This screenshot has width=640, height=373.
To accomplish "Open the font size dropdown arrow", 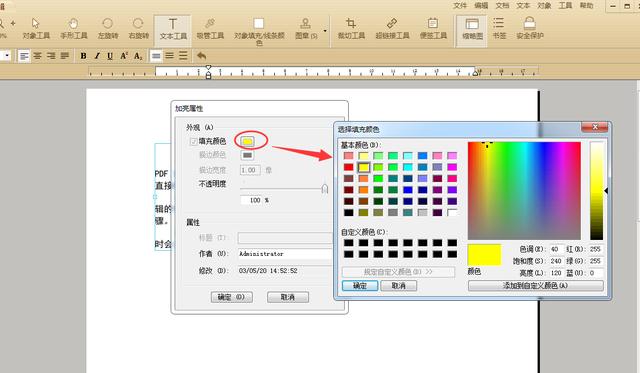I will click(x=7, y=56).
